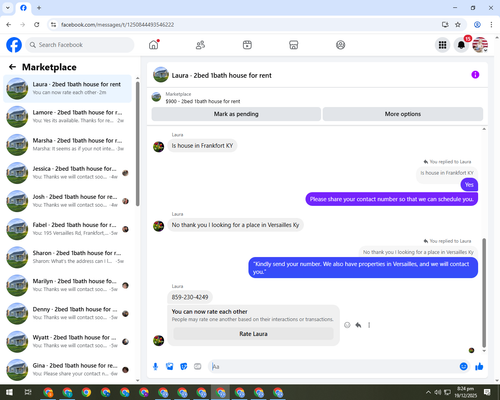Open Fabel conversation in the list
Image resolution: width=500 pixels, height=400 pixels.
[67, 229]
